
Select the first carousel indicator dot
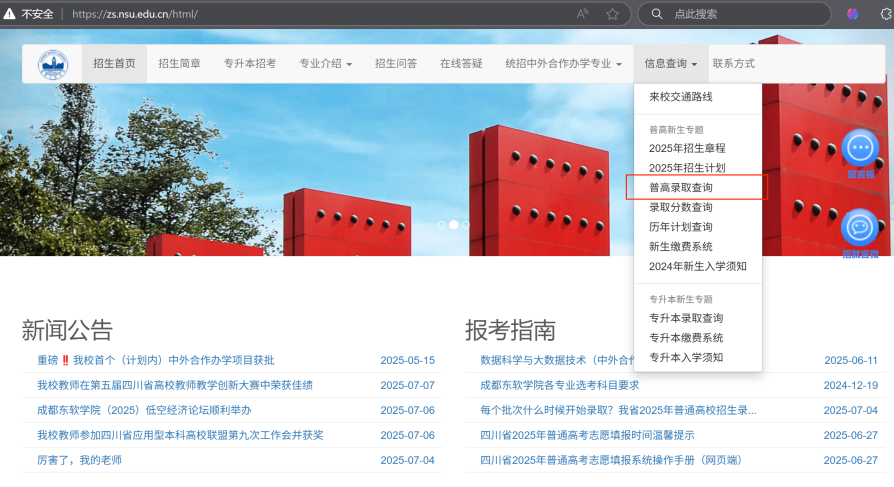(x=441, y=225)
